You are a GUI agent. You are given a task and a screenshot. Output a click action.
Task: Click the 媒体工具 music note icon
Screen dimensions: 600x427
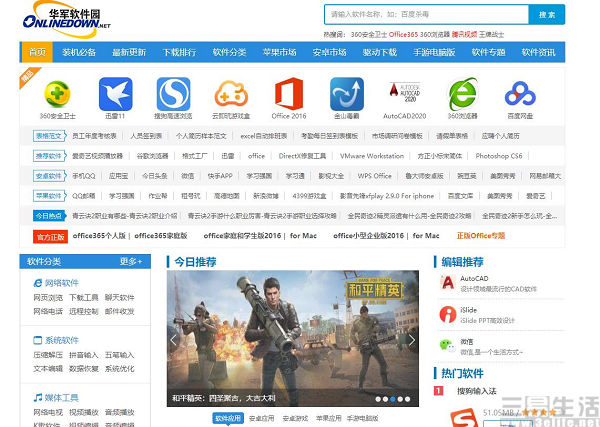(38, 398)
